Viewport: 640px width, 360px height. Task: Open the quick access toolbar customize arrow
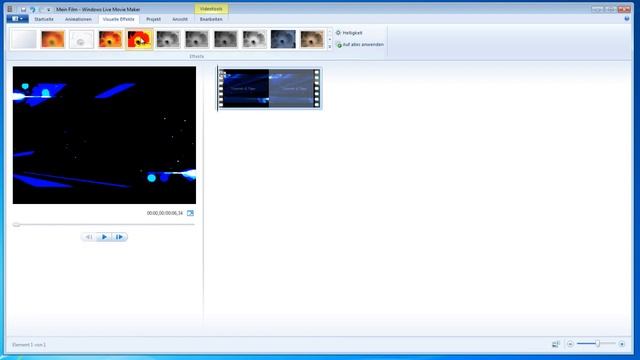pos(49,9)
